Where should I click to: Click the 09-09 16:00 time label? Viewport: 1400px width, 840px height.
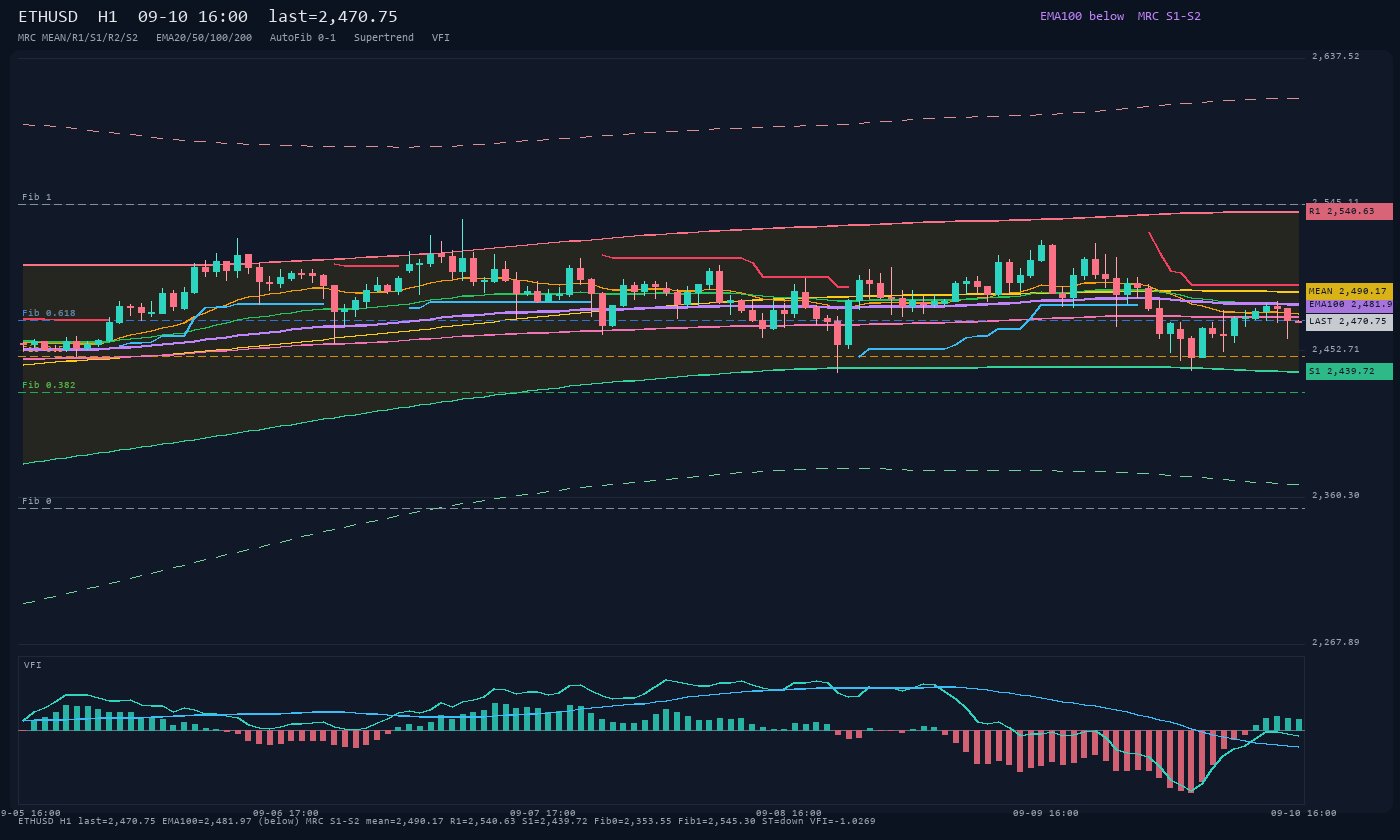pyautogui.click(x=1046, y=813)
